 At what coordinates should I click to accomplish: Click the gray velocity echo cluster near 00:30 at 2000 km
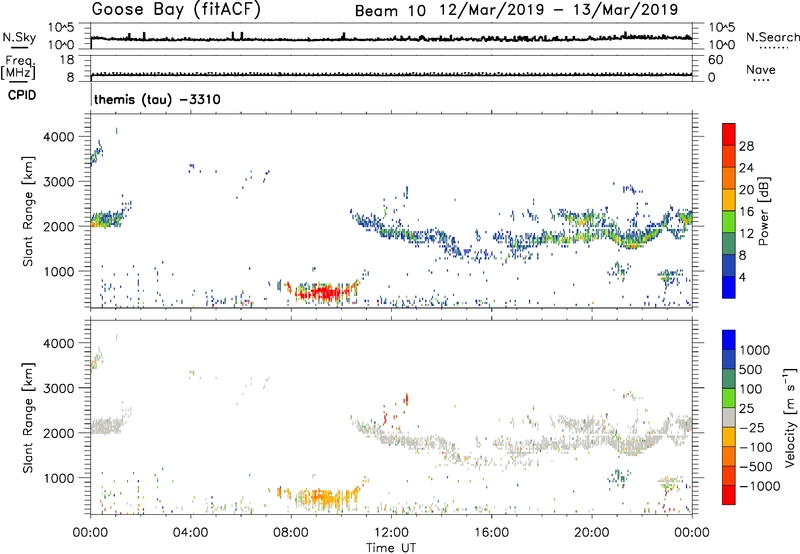(x=106, y=425)
